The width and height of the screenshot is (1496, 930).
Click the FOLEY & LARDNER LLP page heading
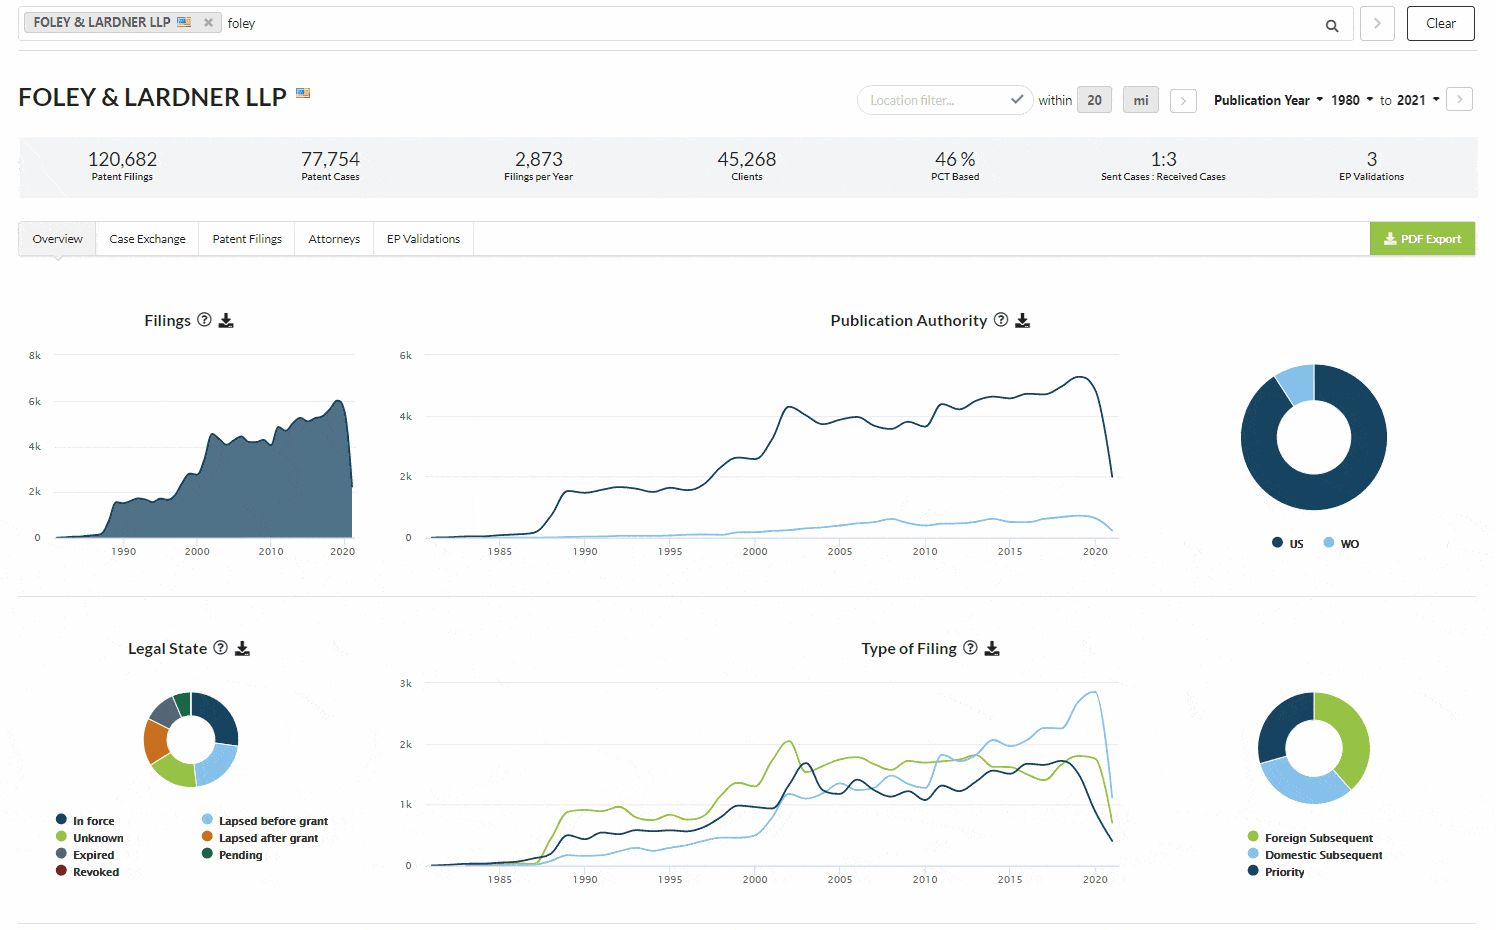tap(152, 97)
